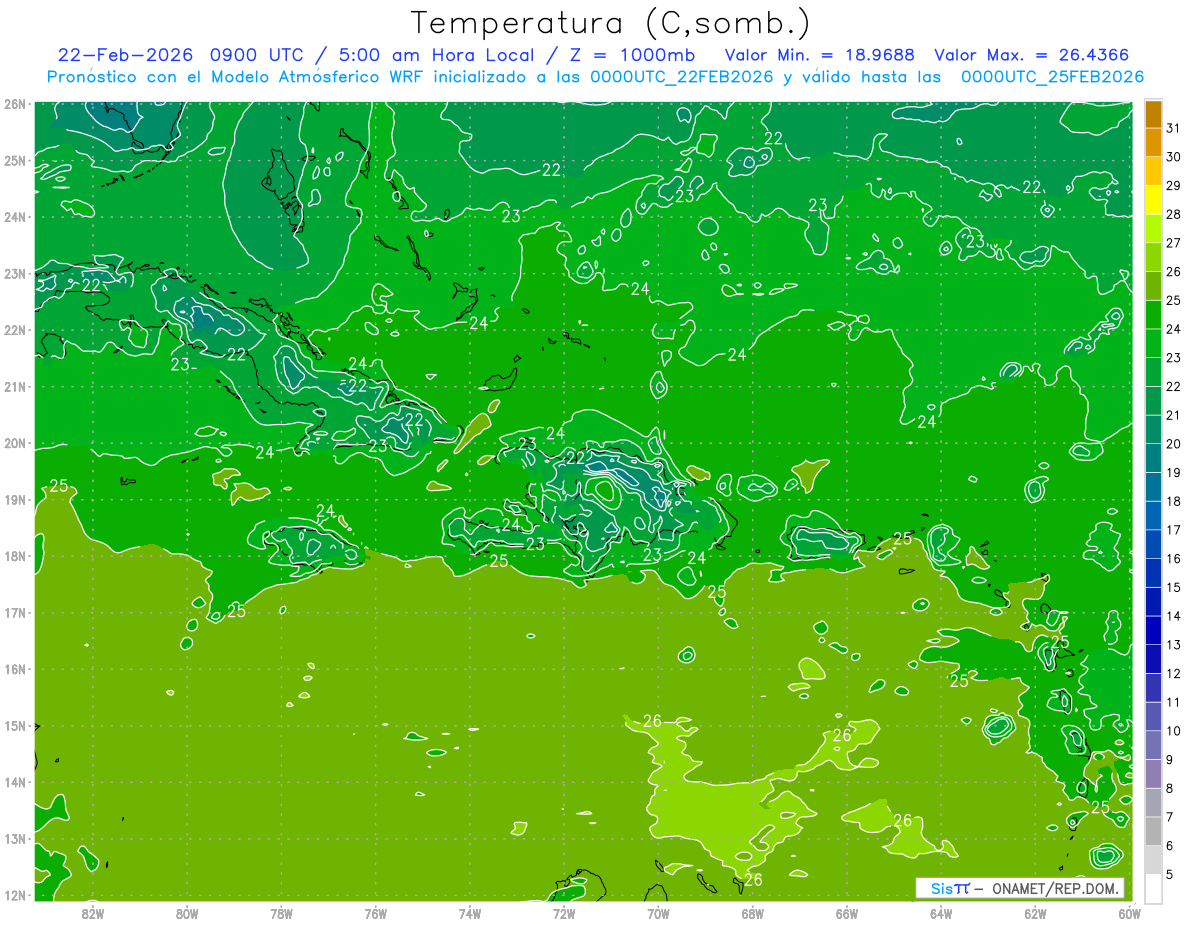Click the "72W" longitude axis label

coord(564,912)
